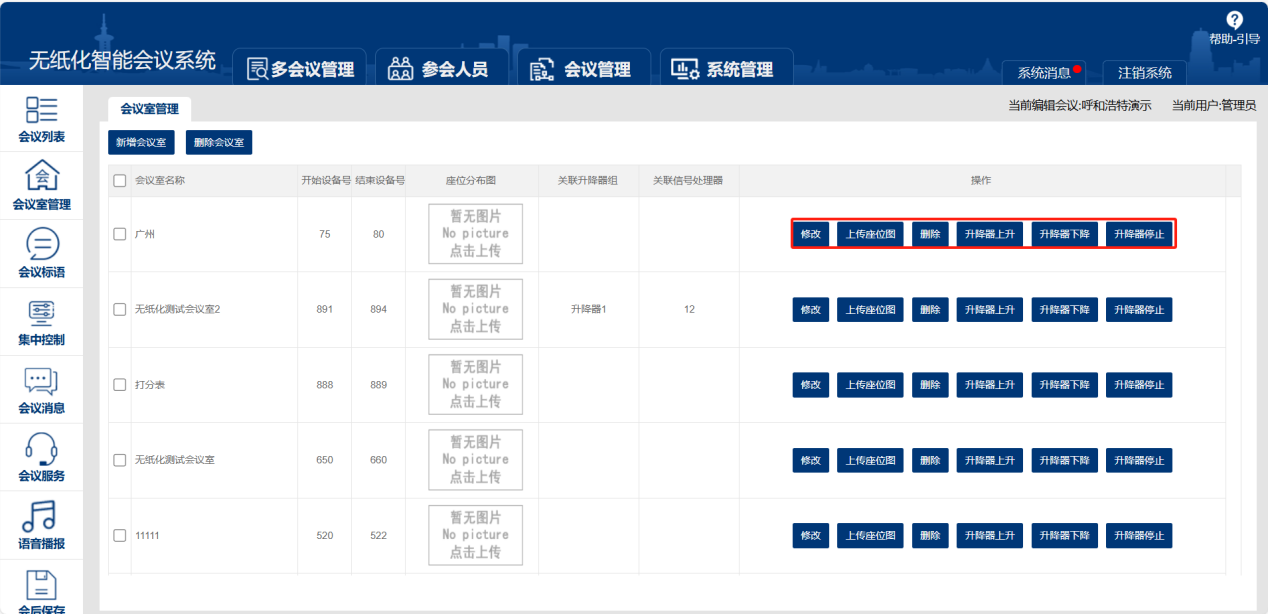This screenshot has width=1268, height=614.
Task: Click 上传座位图 for the 广州 room
Action: coord(870,234)
